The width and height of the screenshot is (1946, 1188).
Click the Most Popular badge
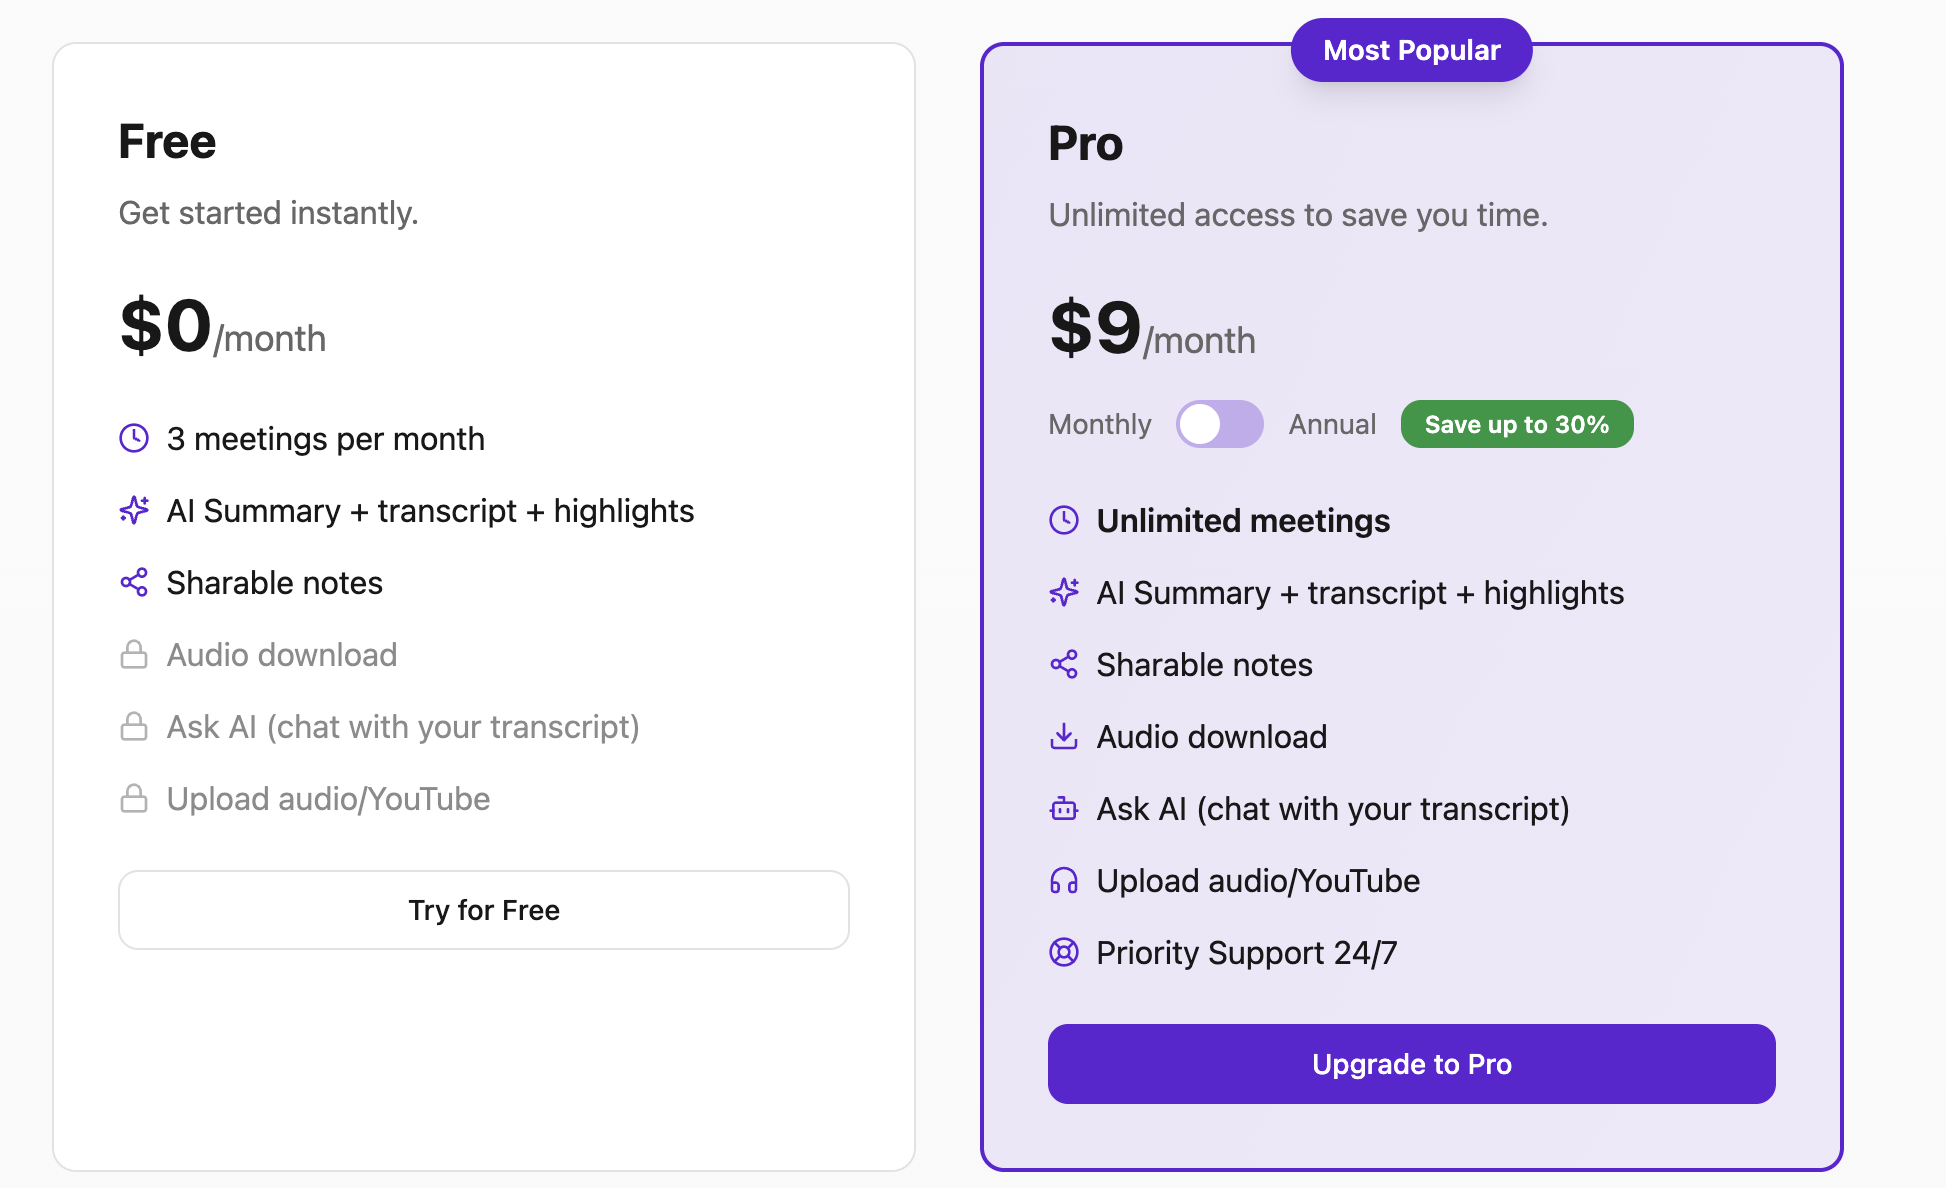click(x=1411, y=50)
